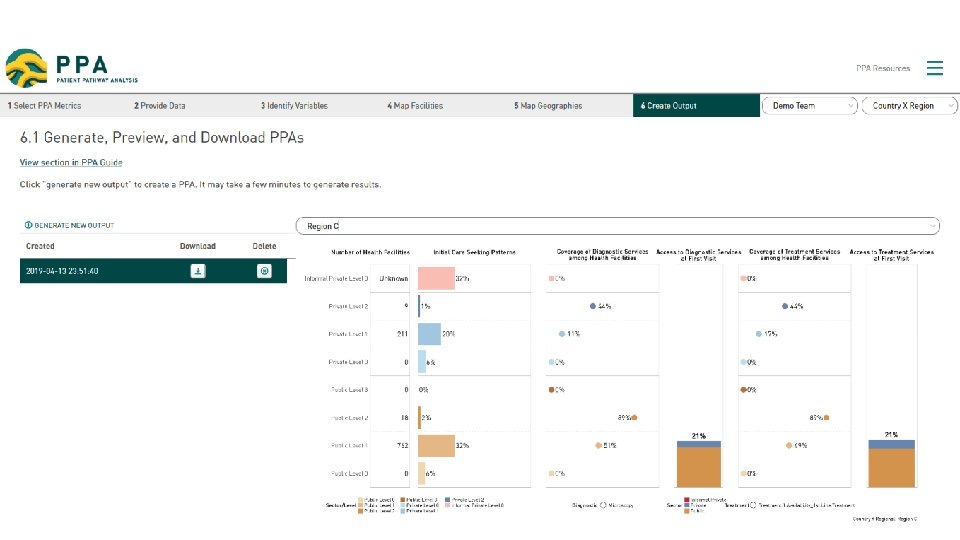Open the Region C dropdown
Image resolution: width=960 pixels, height=540 pixels.
point(618,226)
